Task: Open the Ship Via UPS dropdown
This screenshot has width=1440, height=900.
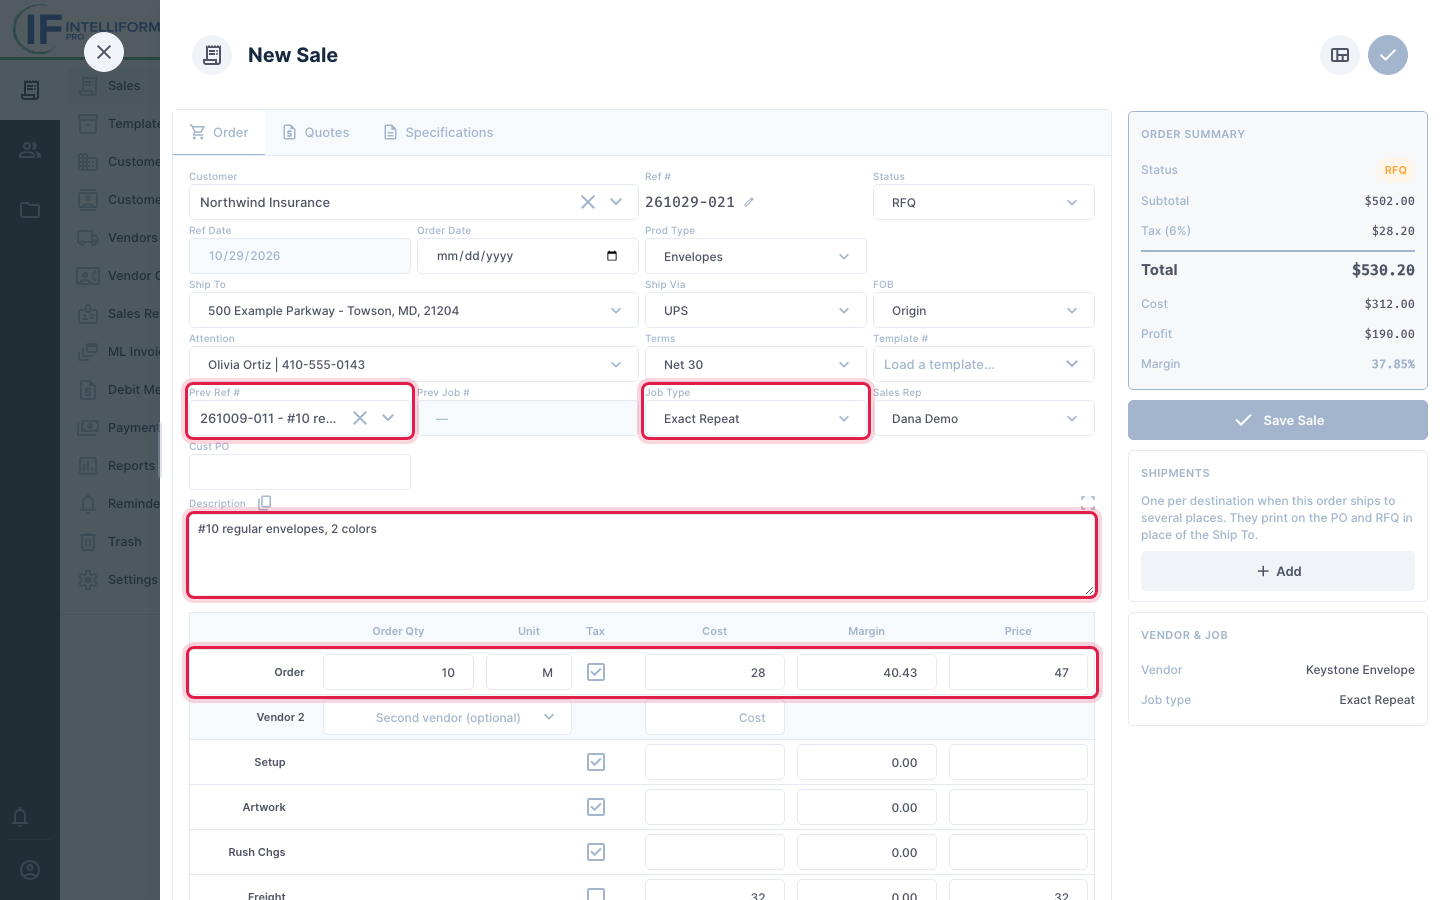Action: 756,311
